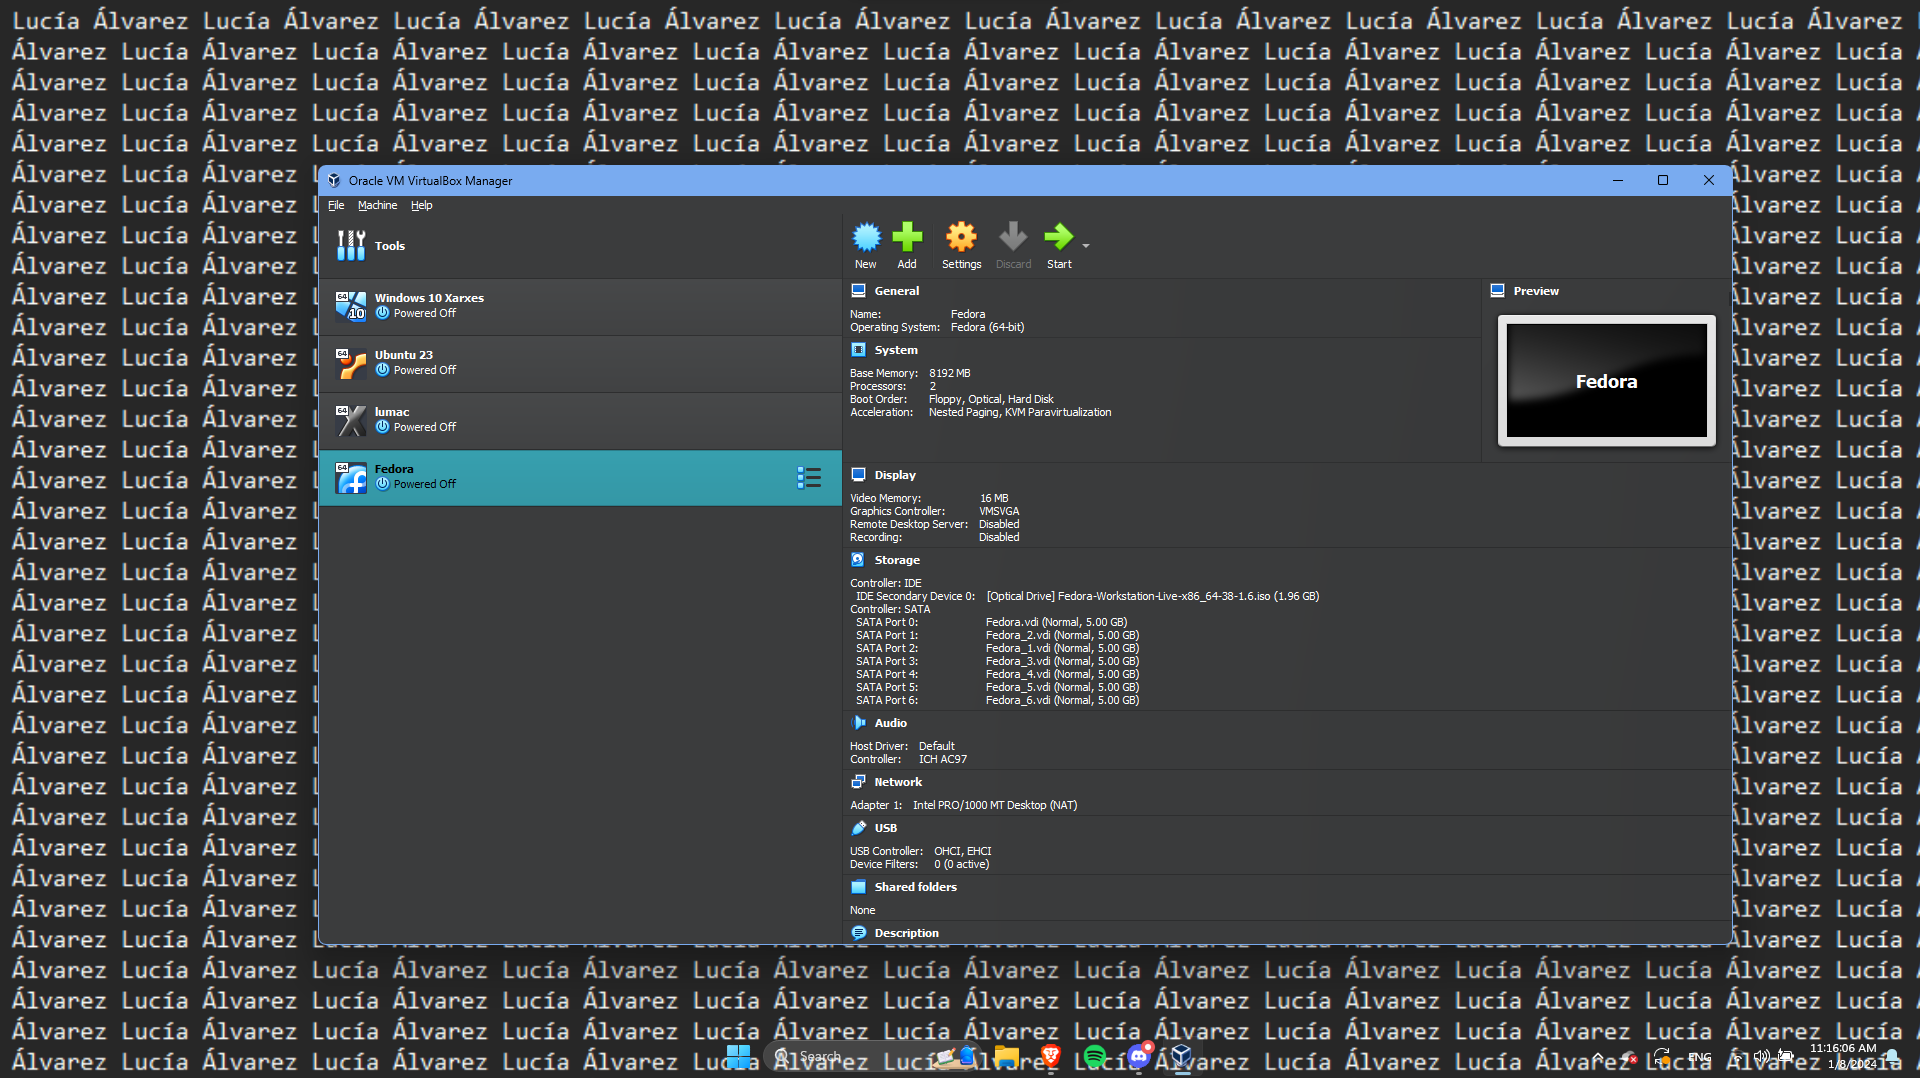Click the Add machine plus icon

pos(907,238)
